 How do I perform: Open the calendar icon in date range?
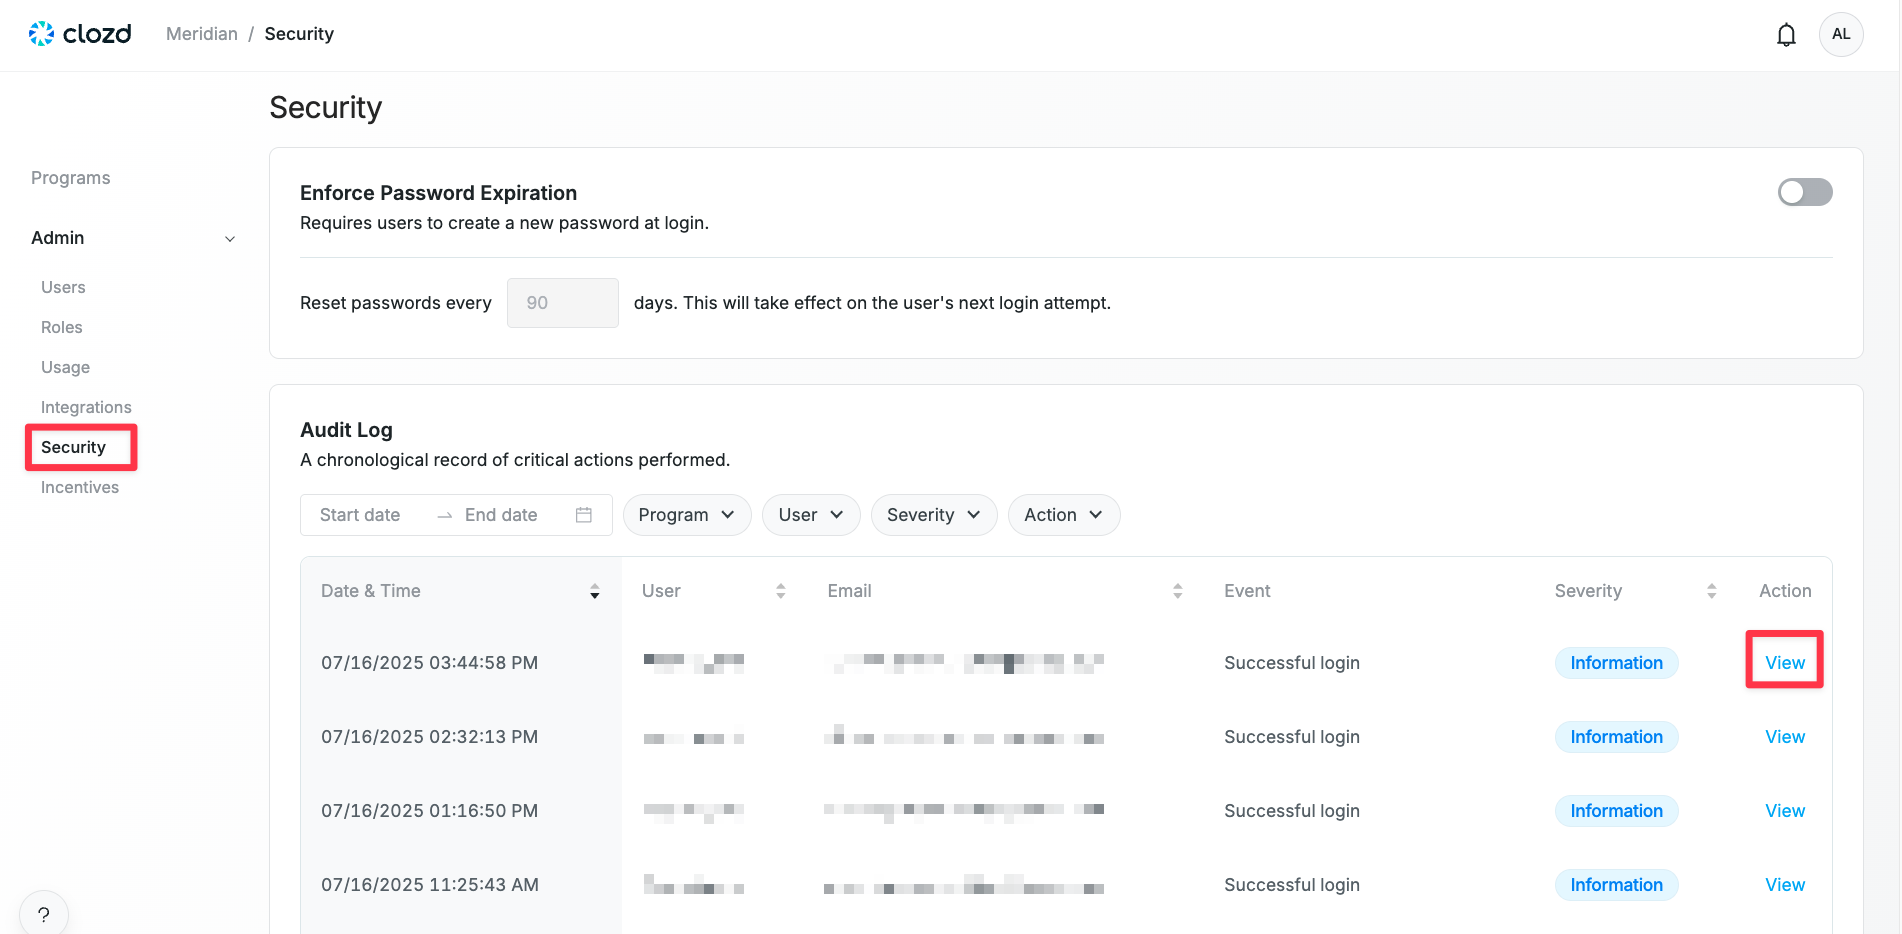pyautogui.click(x=584, y=515)
